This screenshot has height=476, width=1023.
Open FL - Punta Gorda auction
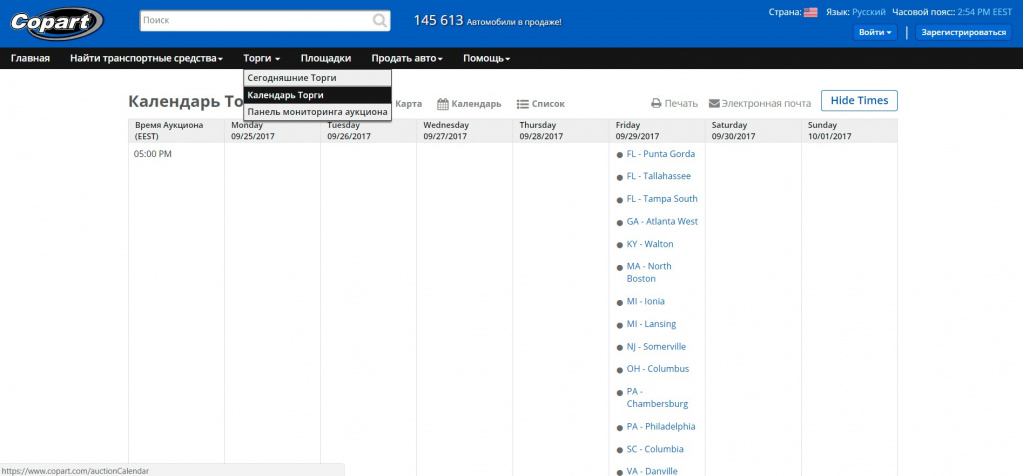(x=660, y=154)
